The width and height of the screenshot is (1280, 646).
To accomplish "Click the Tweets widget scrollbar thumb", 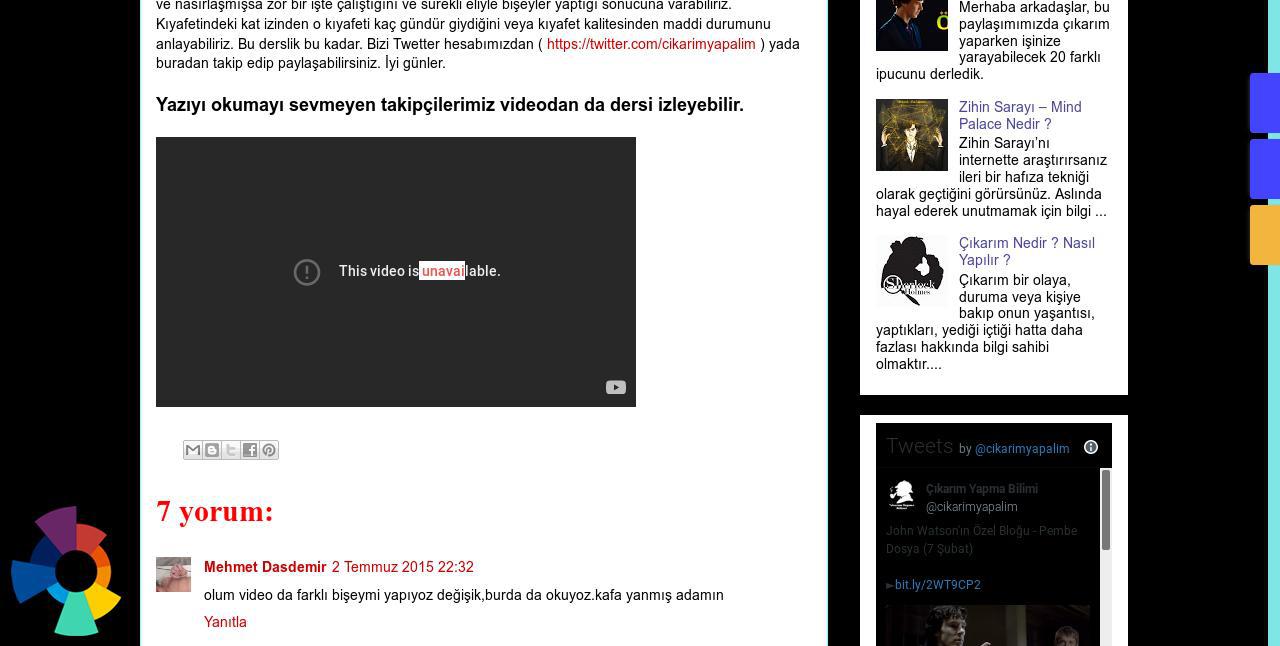I will click(x=1106, y=510).
